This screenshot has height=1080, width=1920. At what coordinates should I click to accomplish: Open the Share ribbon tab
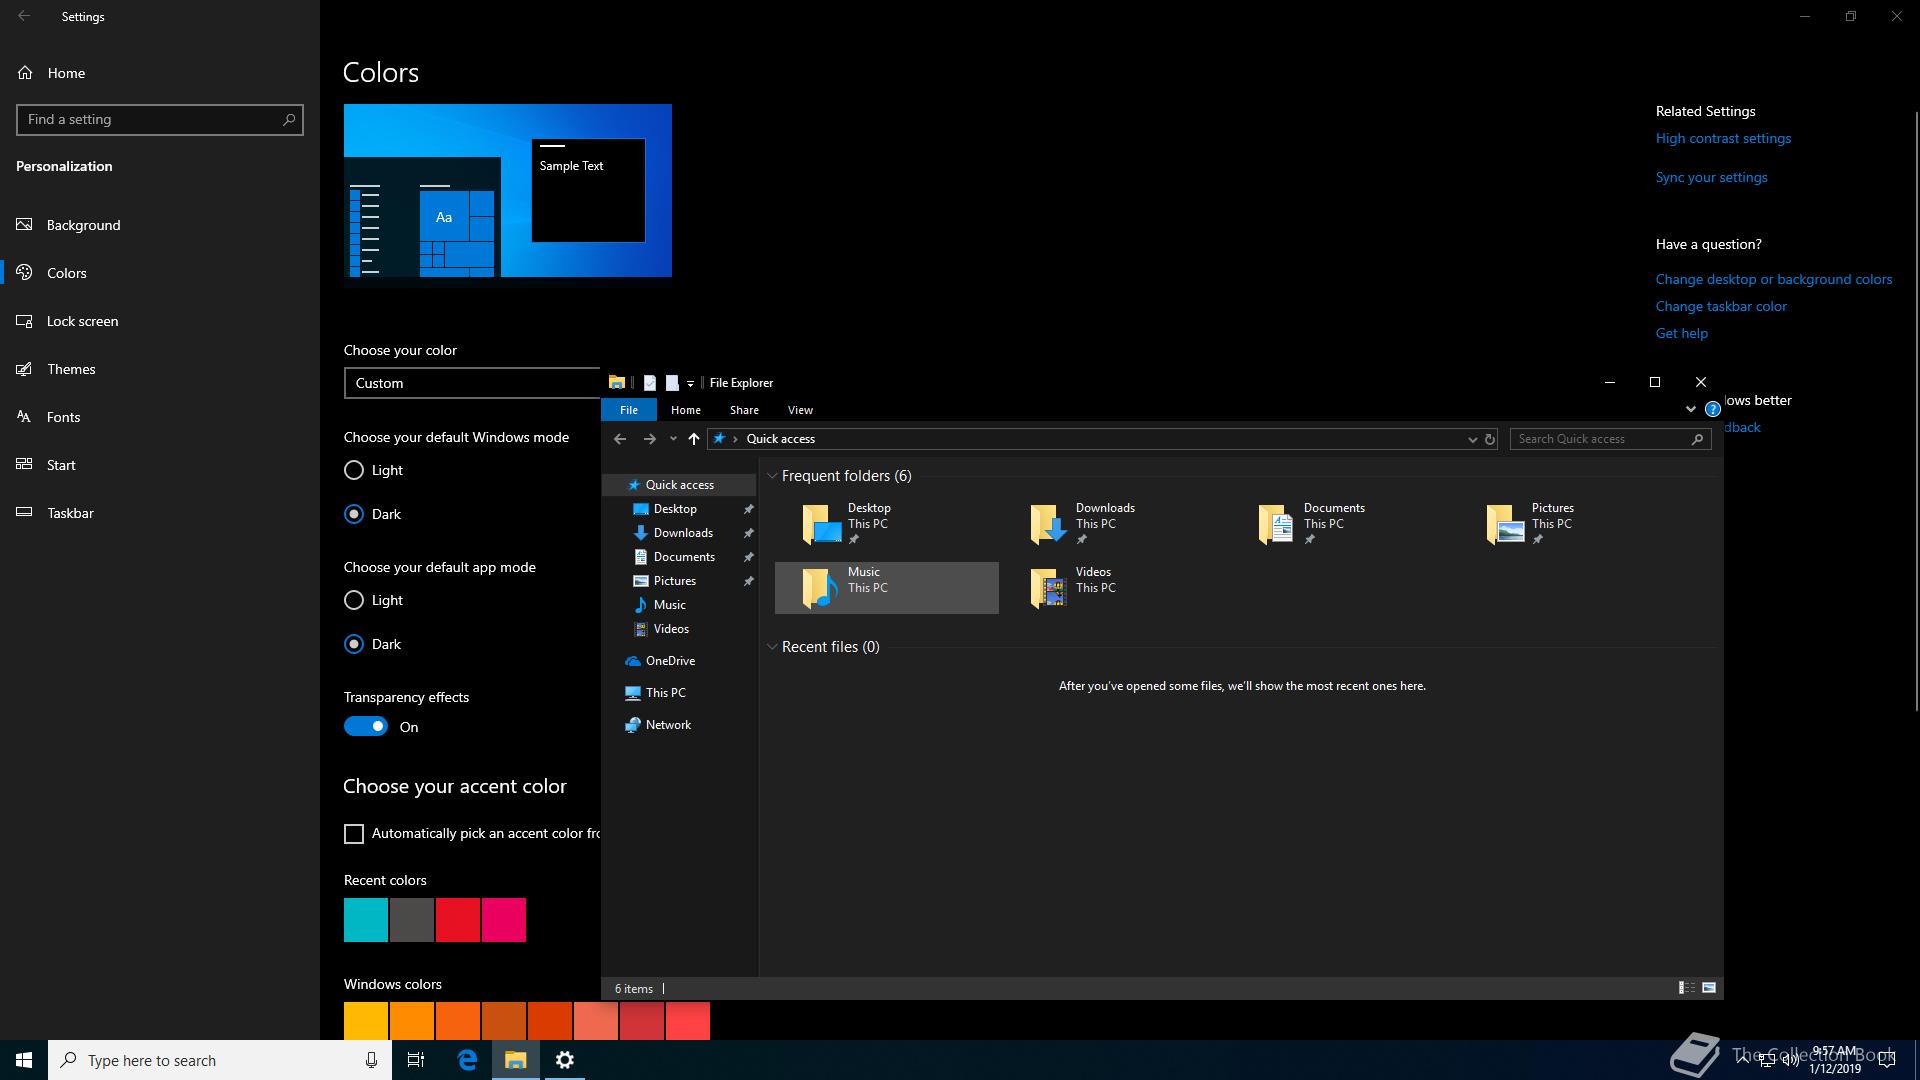(x=744, y=410)
